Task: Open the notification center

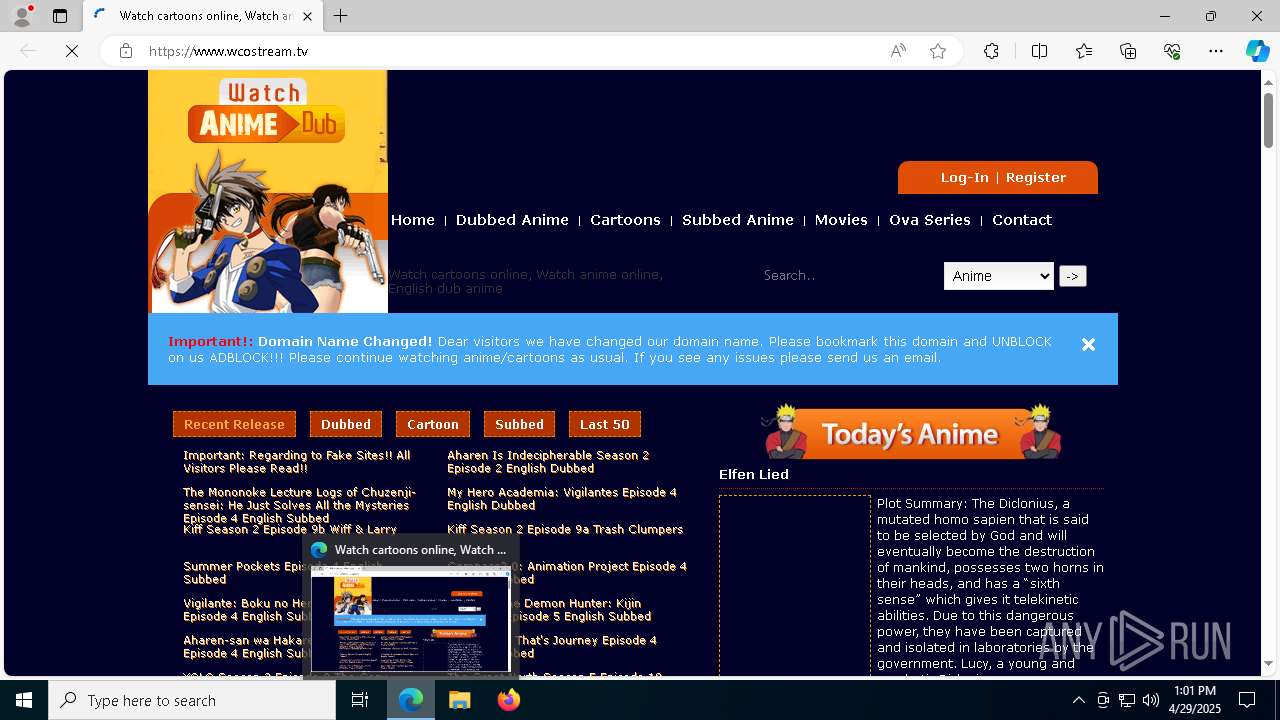Action: point(1247,700)
